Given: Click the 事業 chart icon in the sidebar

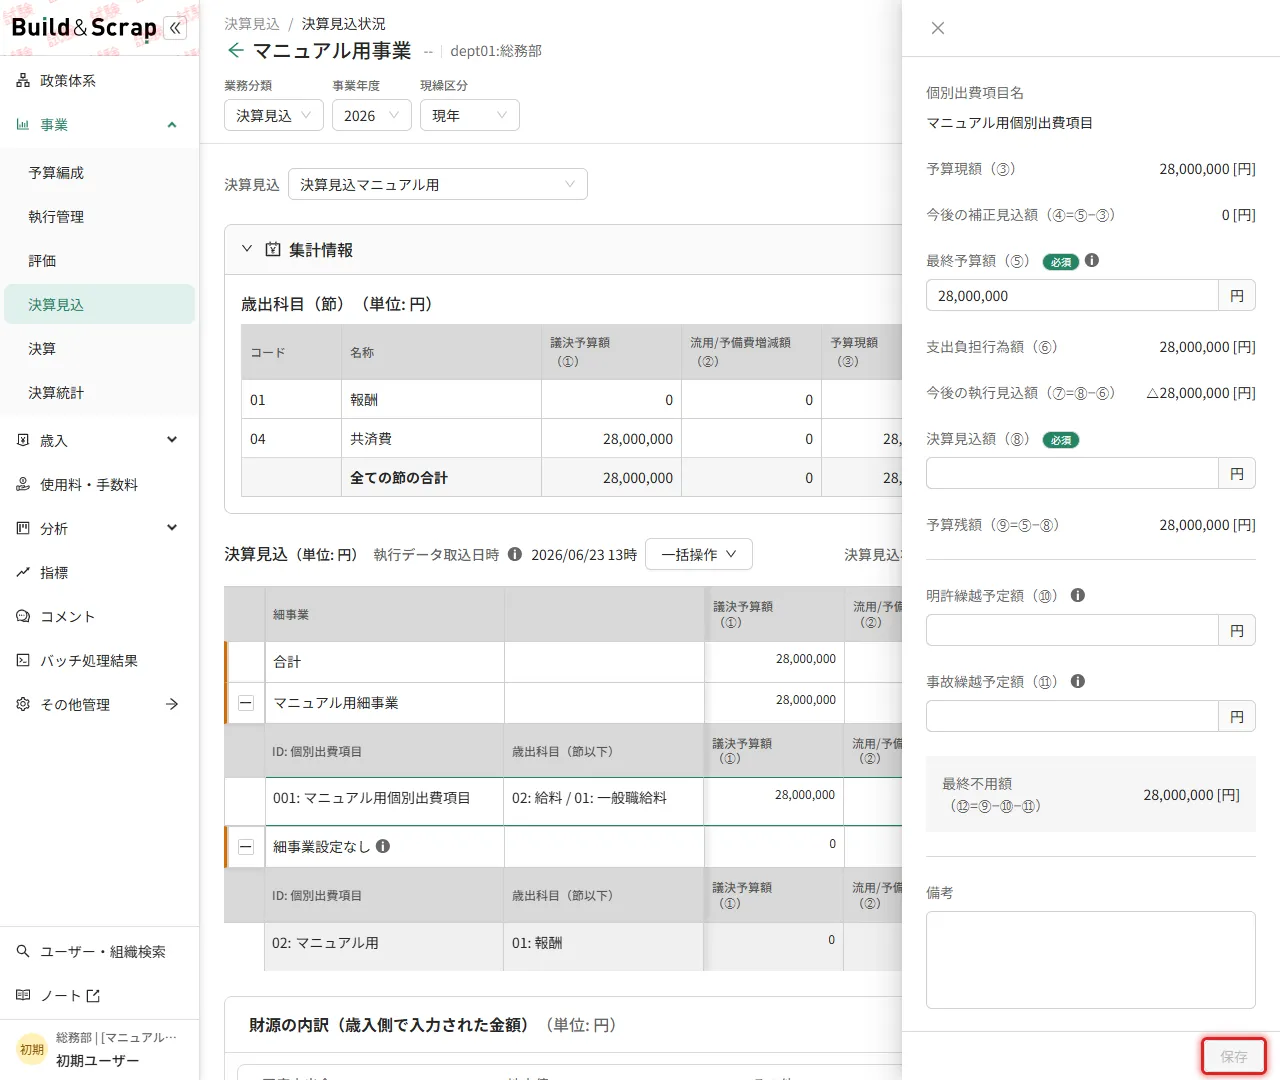Looking at the screenshot, I should click(23, 125).
